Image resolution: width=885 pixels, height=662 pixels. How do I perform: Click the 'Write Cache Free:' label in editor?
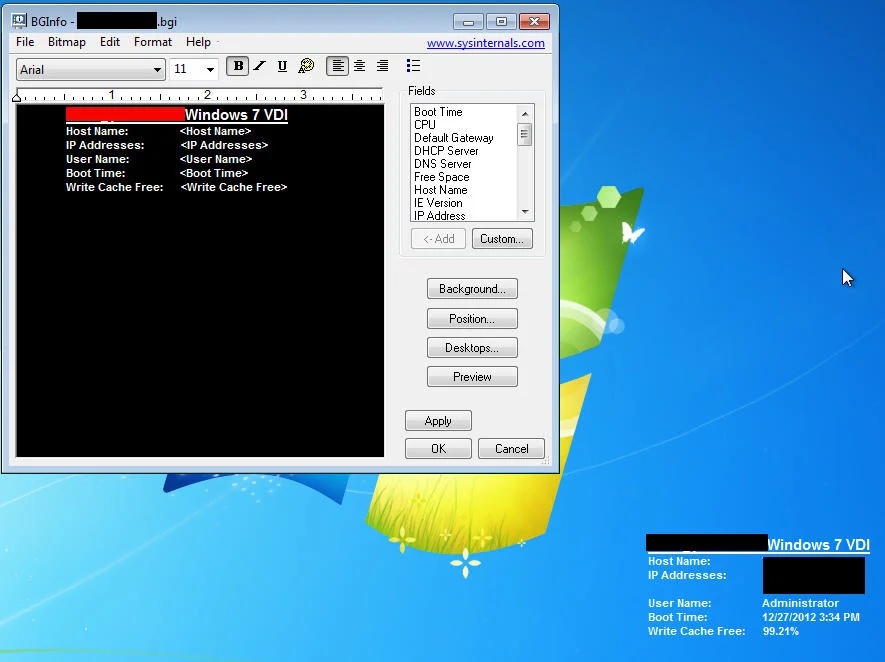coord(115,187)
